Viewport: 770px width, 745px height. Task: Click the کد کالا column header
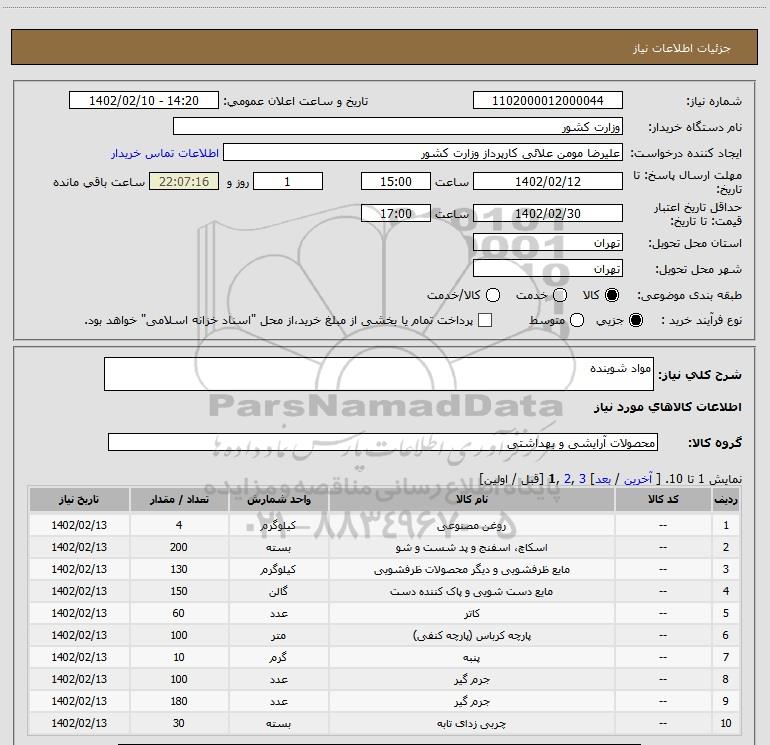pos(663,499)
